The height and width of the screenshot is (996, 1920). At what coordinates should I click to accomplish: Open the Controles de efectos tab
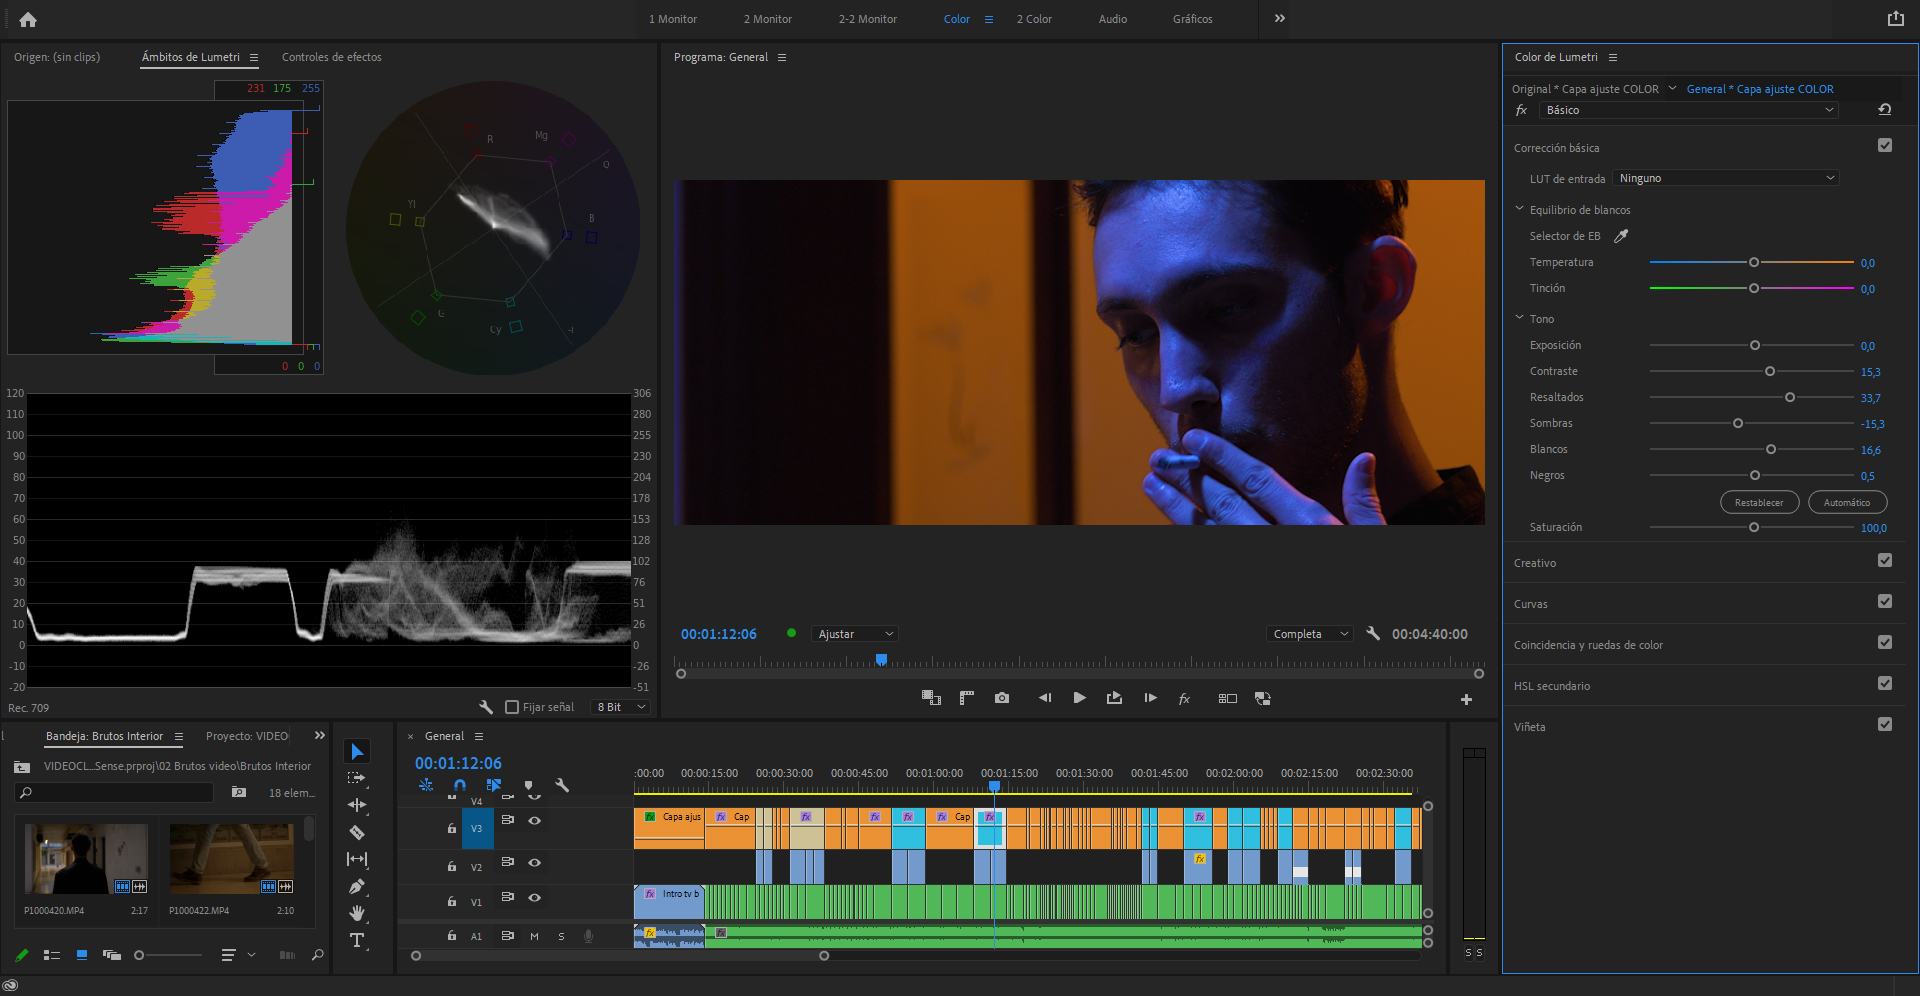[x=331, y=57]
